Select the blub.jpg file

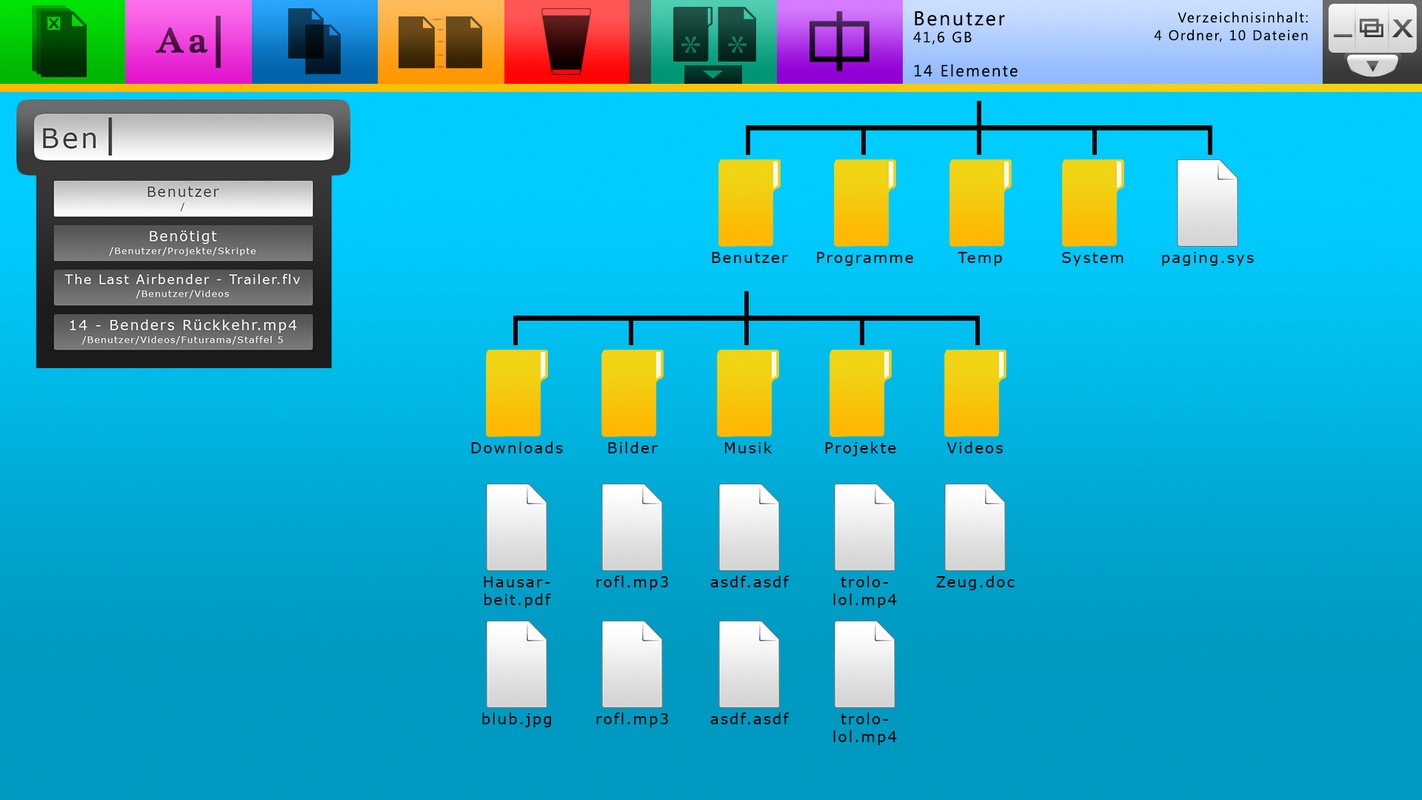(516, 665)
